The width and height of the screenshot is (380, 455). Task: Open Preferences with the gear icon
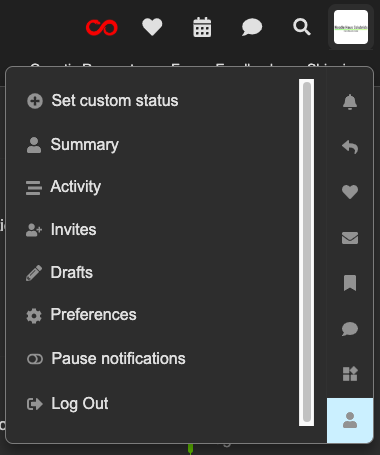pos(81,315)
